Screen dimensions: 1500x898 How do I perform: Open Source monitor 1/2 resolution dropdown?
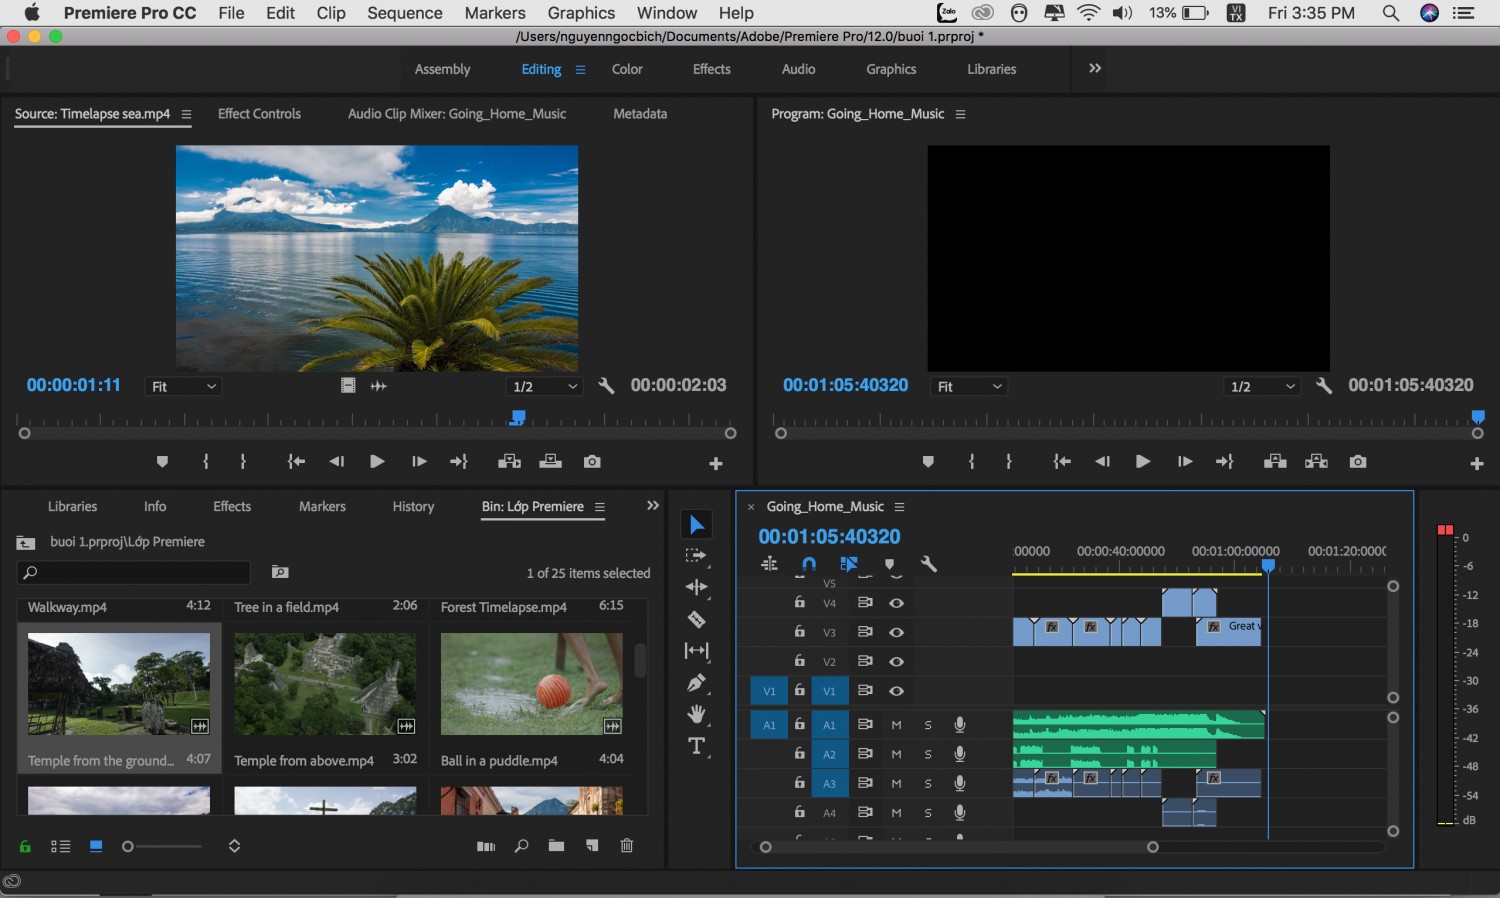pyautogui.click(x=544, y=387)
